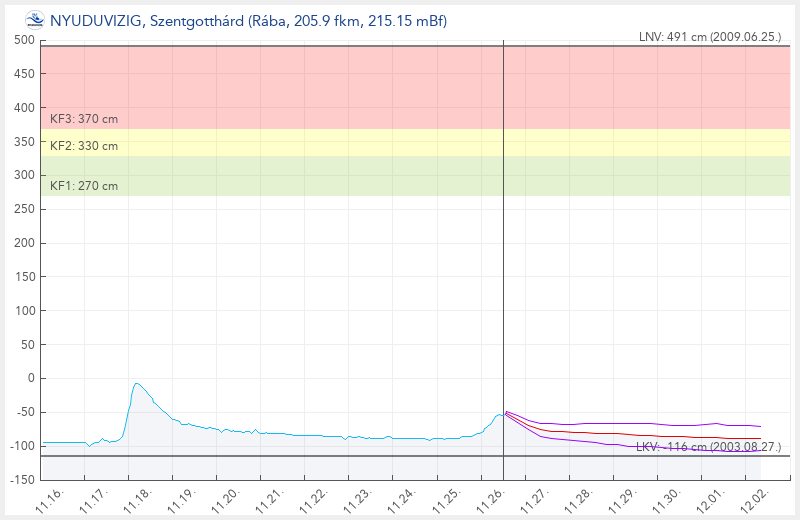The width and height of the screenshot is (800, 520).
Task: Click the upper purple forecast bound line
Action: [650, 424]
